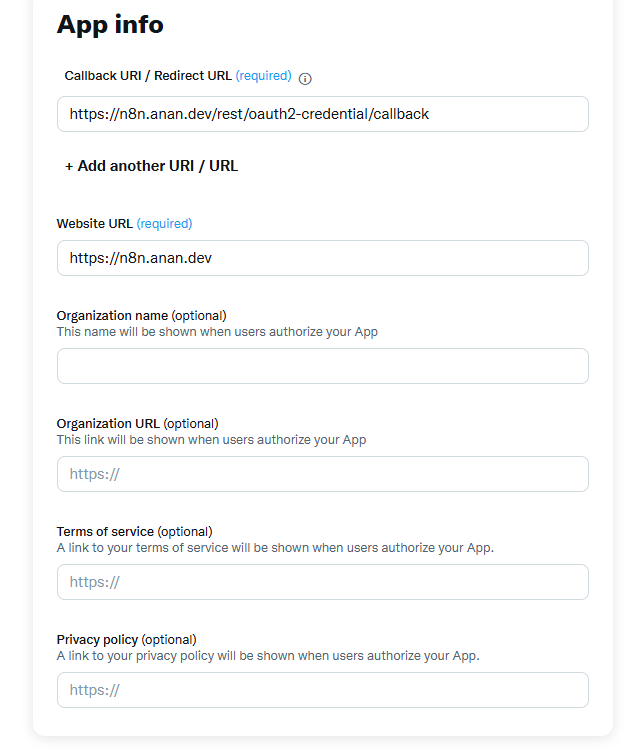Click the 'Organization name (optional)' label

[141, 316]
